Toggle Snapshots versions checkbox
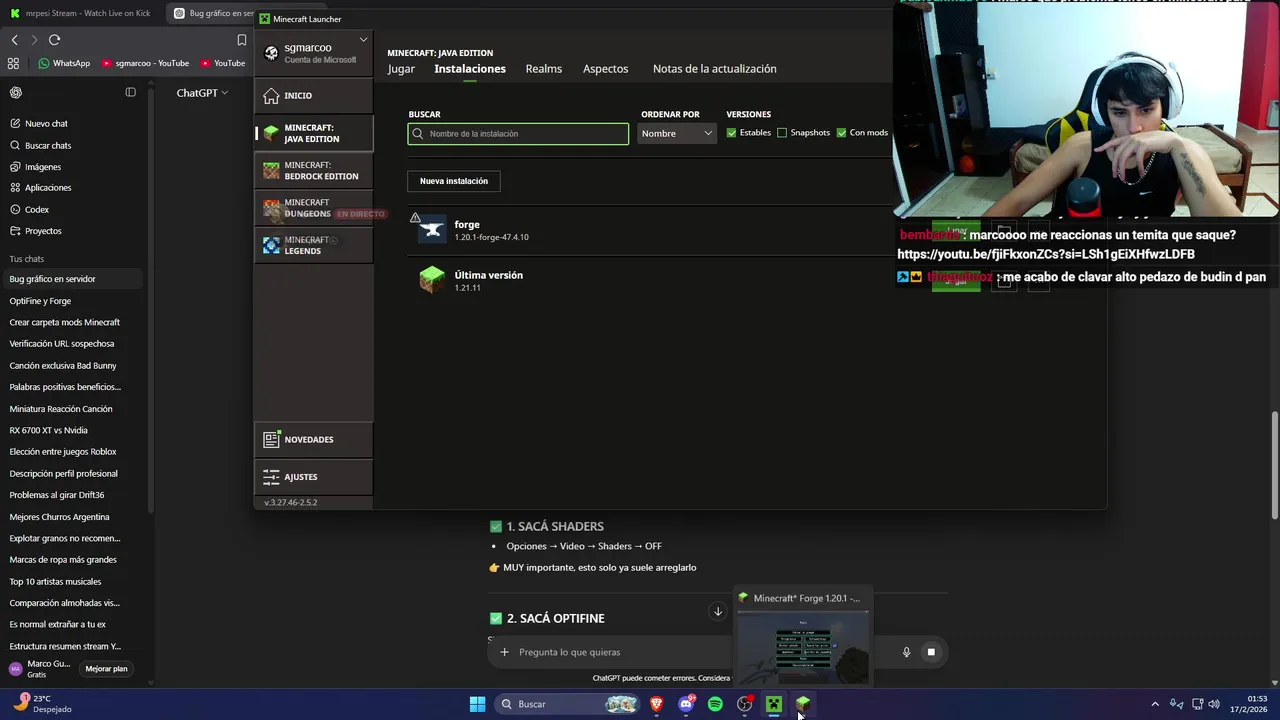Image resolution: width=1280 pixels, height=720 pixels. (782, 133)
